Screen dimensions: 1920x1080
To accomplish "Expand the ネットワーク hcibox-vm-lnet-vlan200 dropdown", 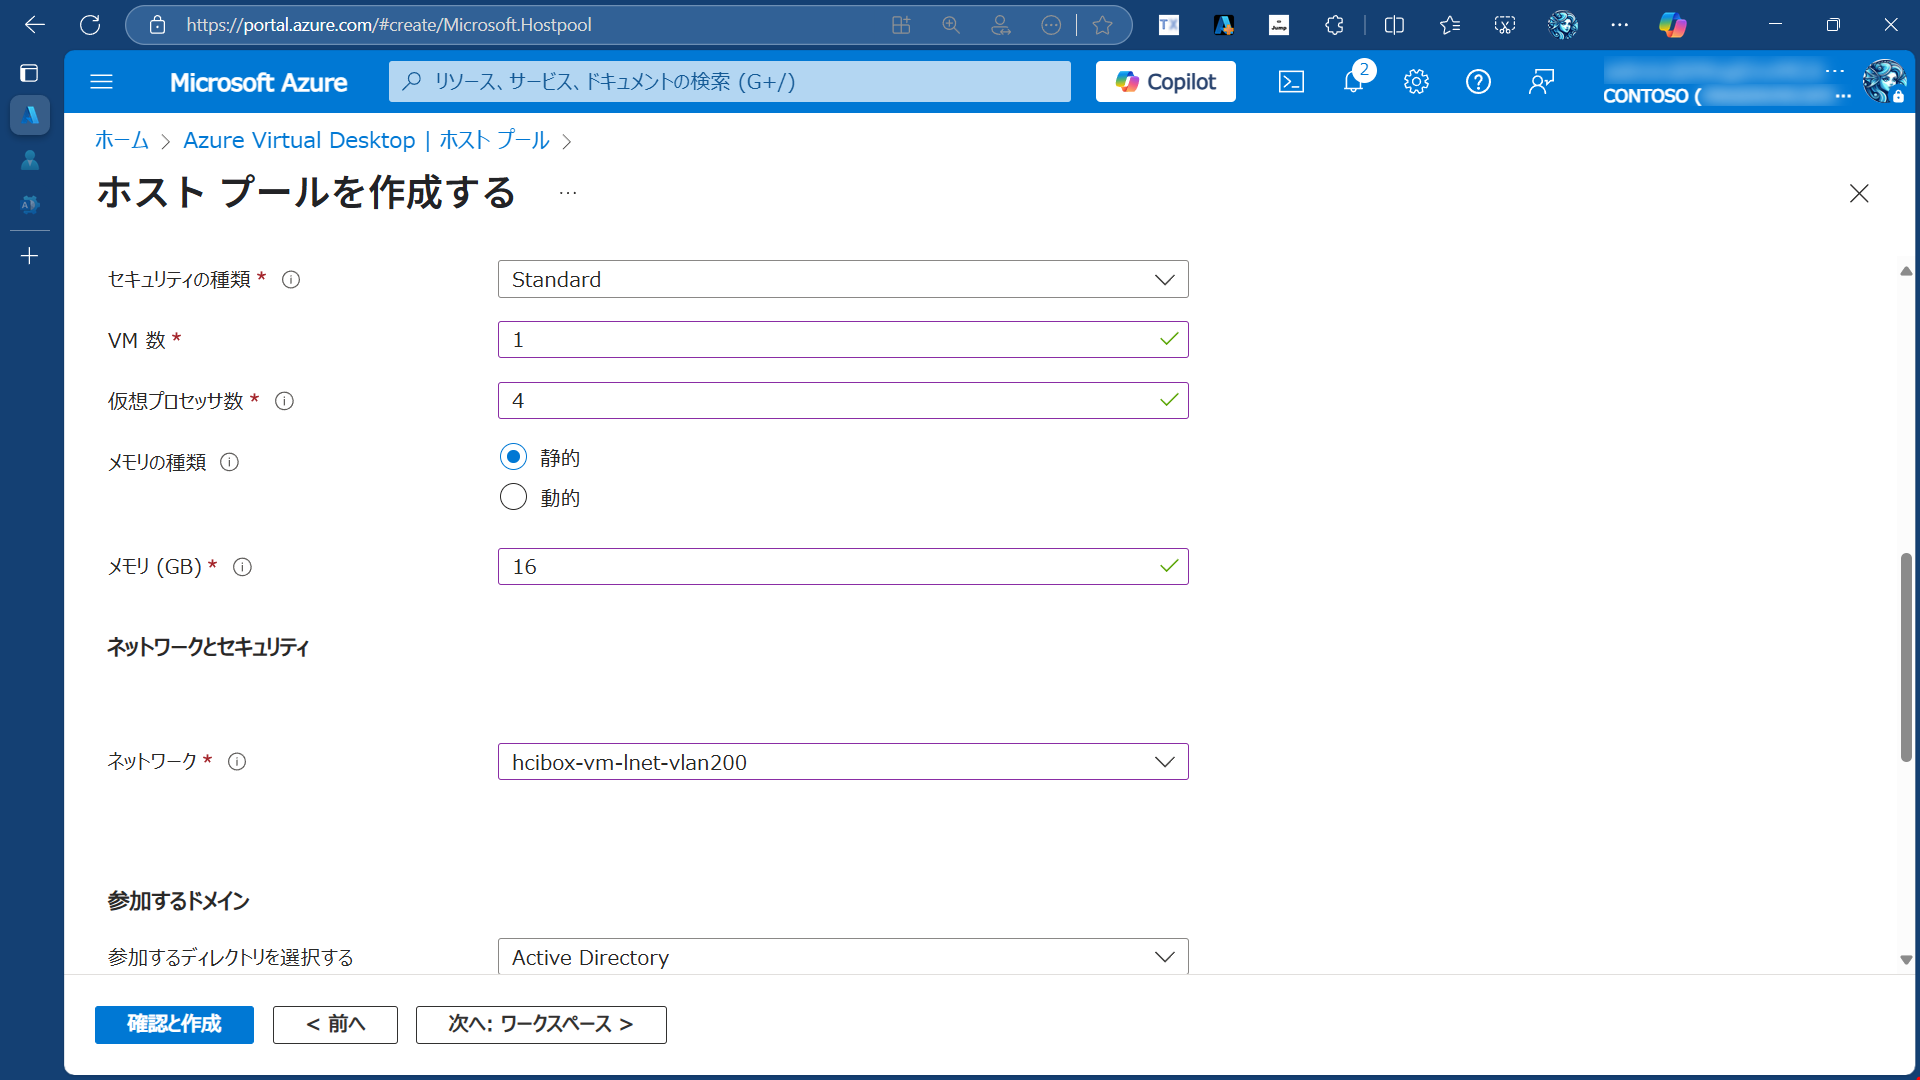I will (842, 762).
